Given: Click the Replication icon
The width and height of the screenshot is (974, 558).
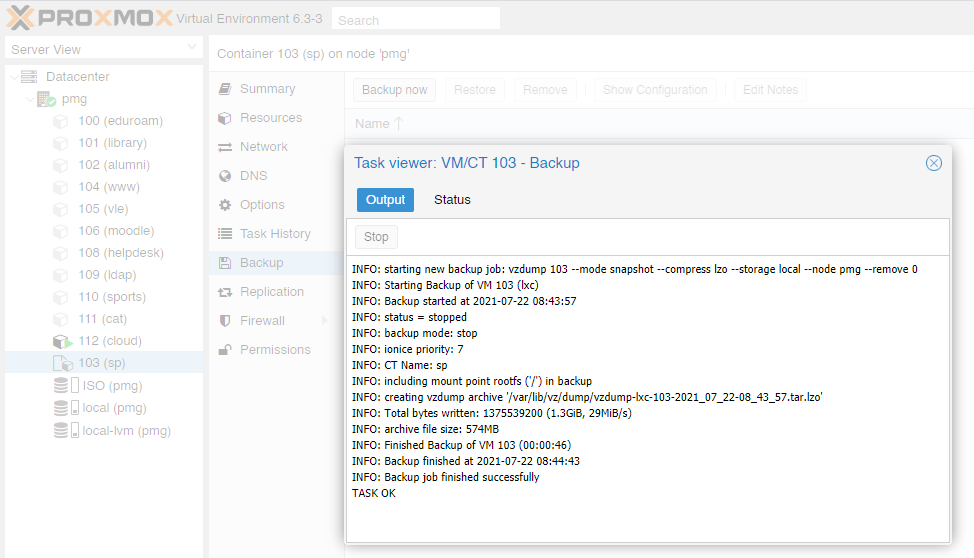Looking at the screenshot, I should pyautogui.click(x=225, y=292).
